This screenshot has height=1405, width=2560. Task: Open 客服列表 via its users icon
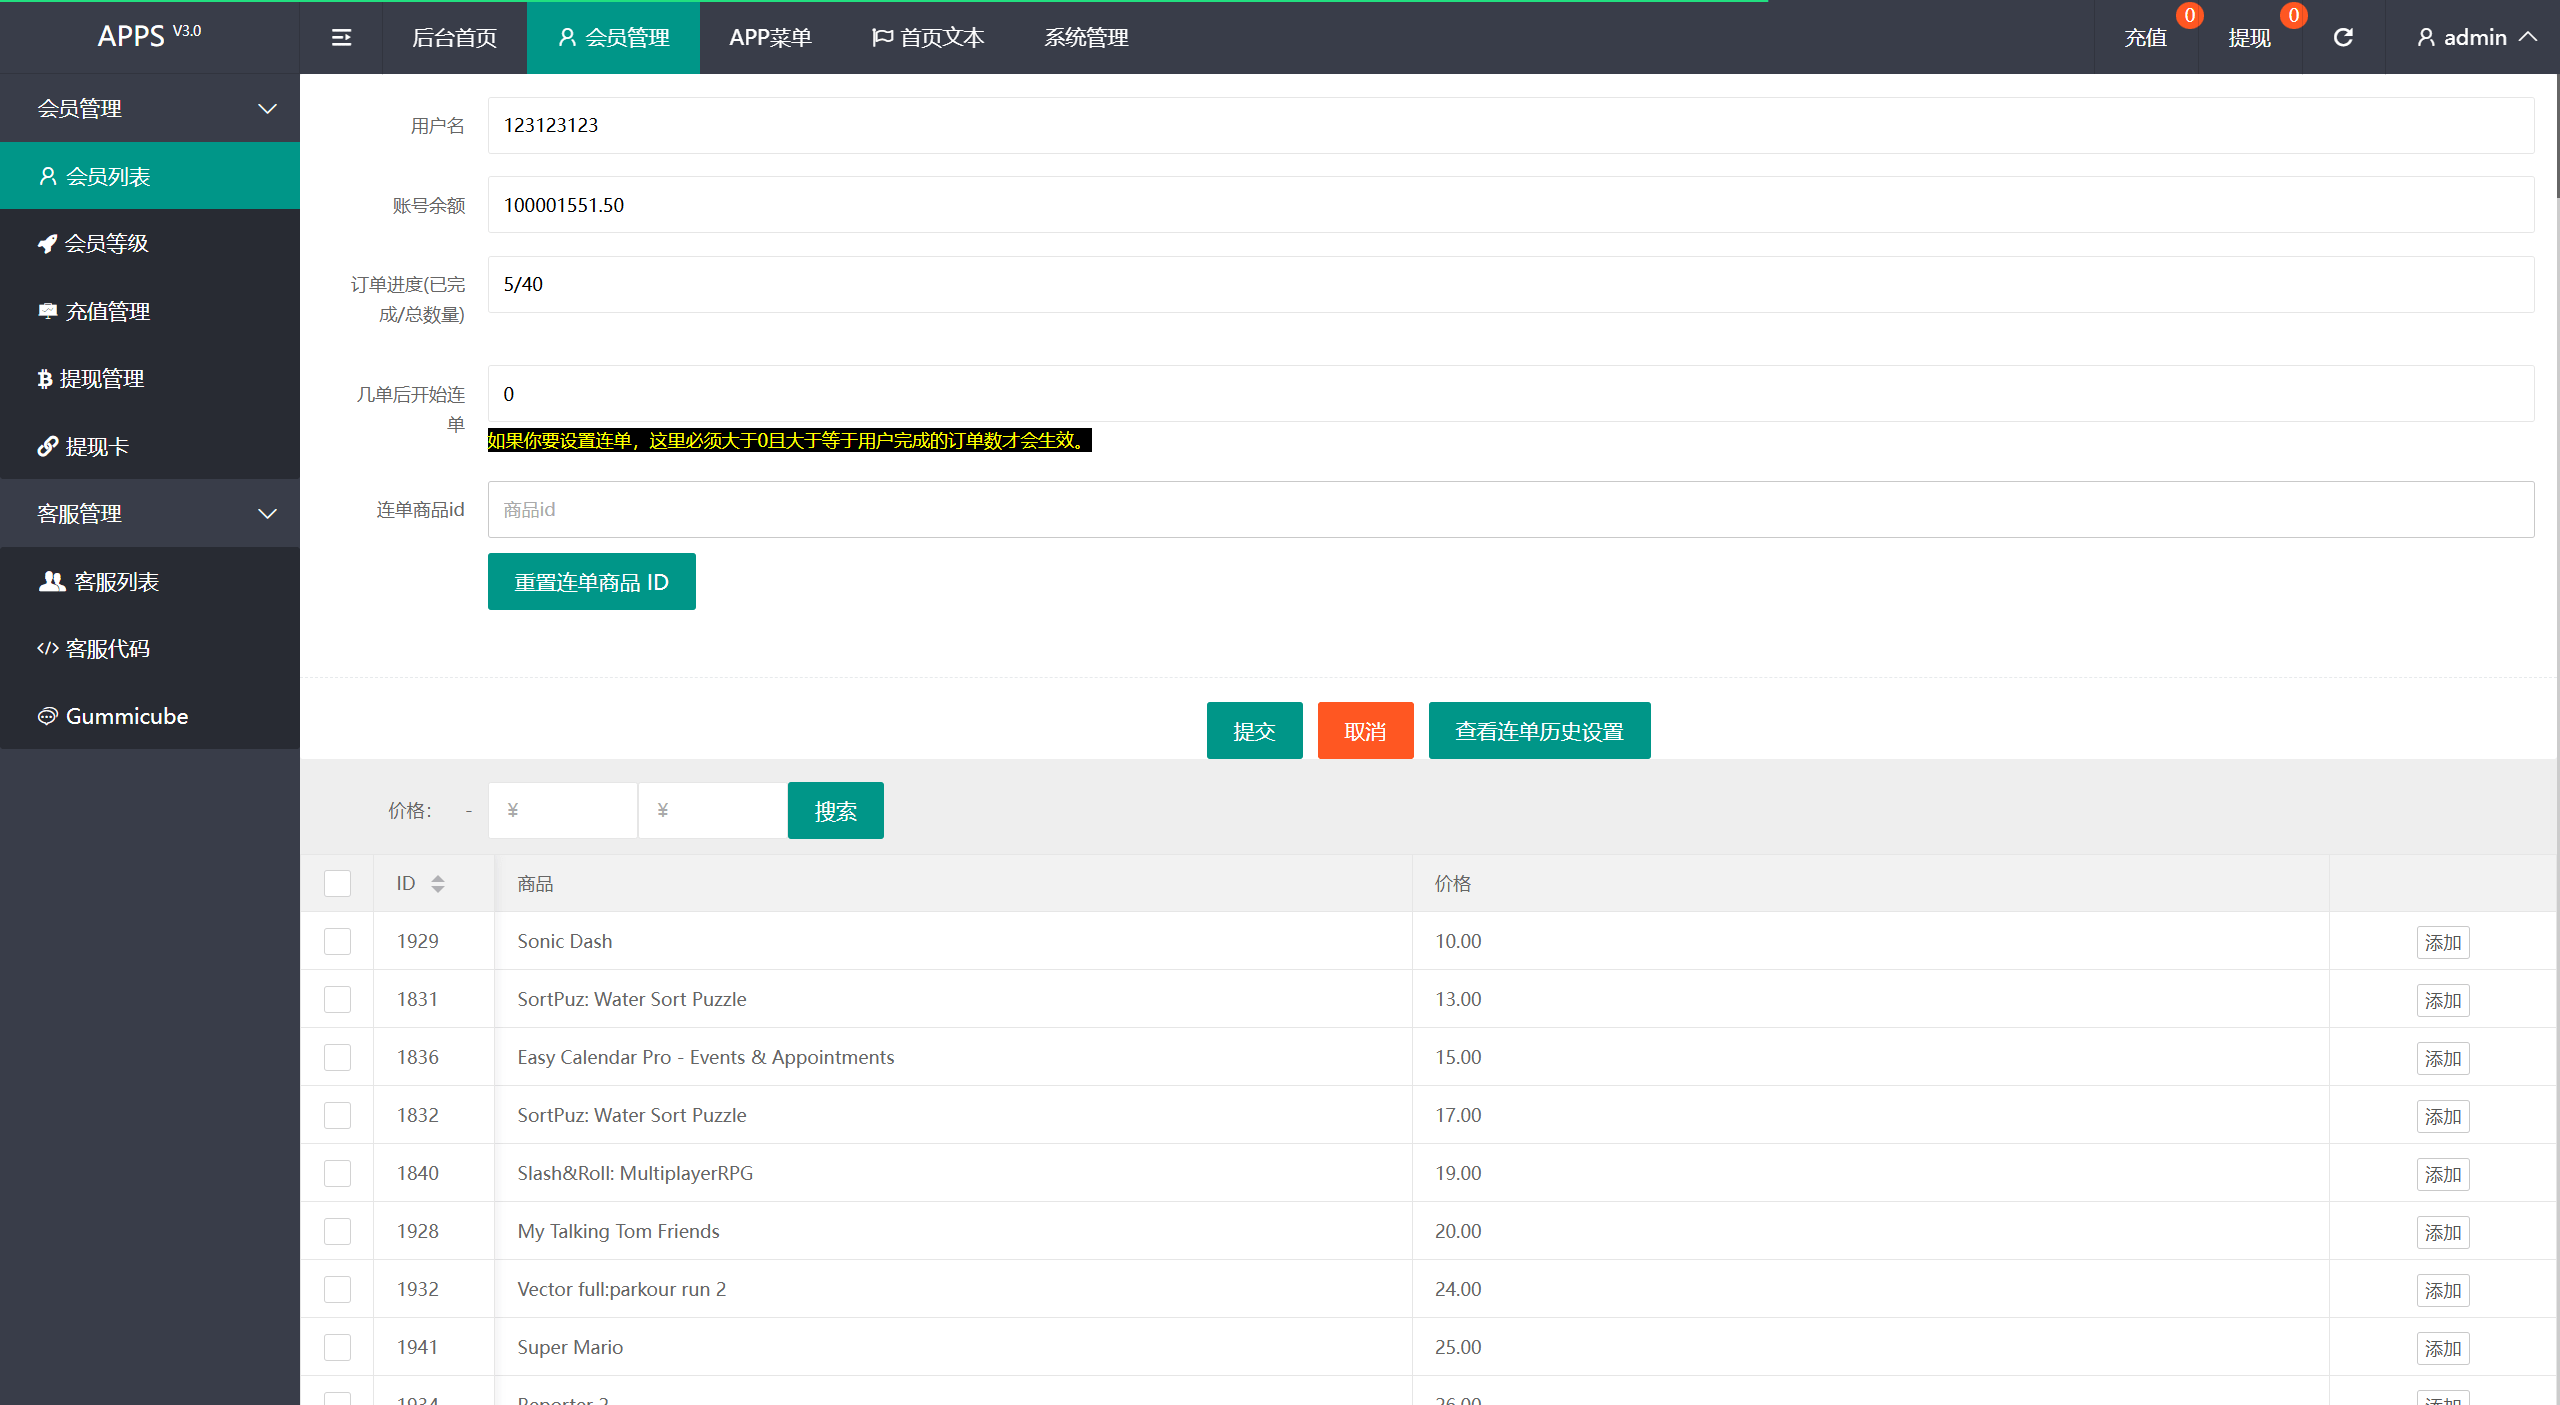click(x=51, y=581)
